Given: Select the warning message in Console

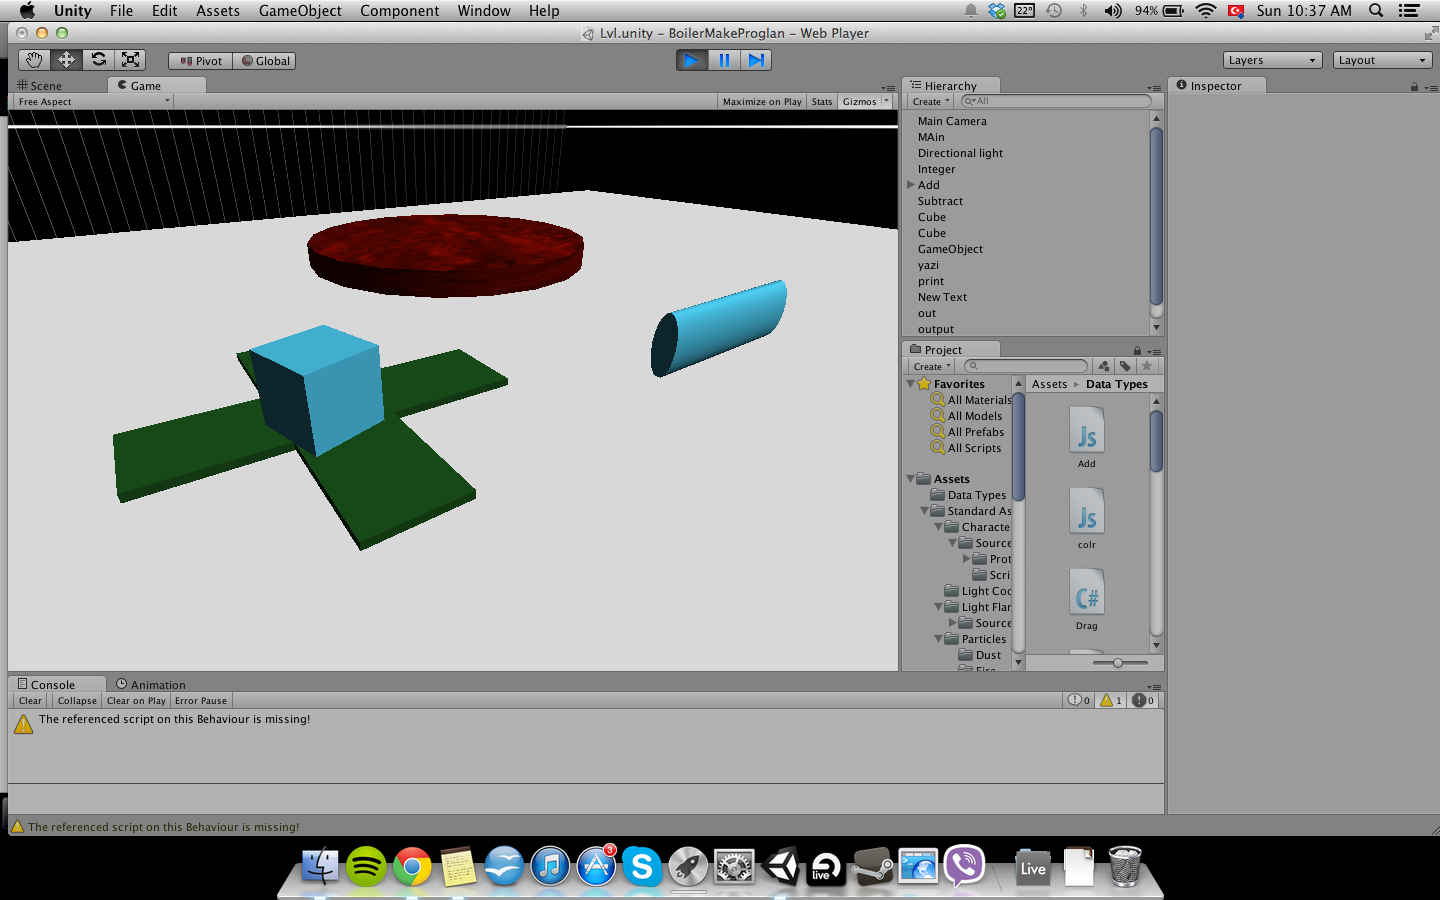Looking at the screenshot, I should (585, 725).
